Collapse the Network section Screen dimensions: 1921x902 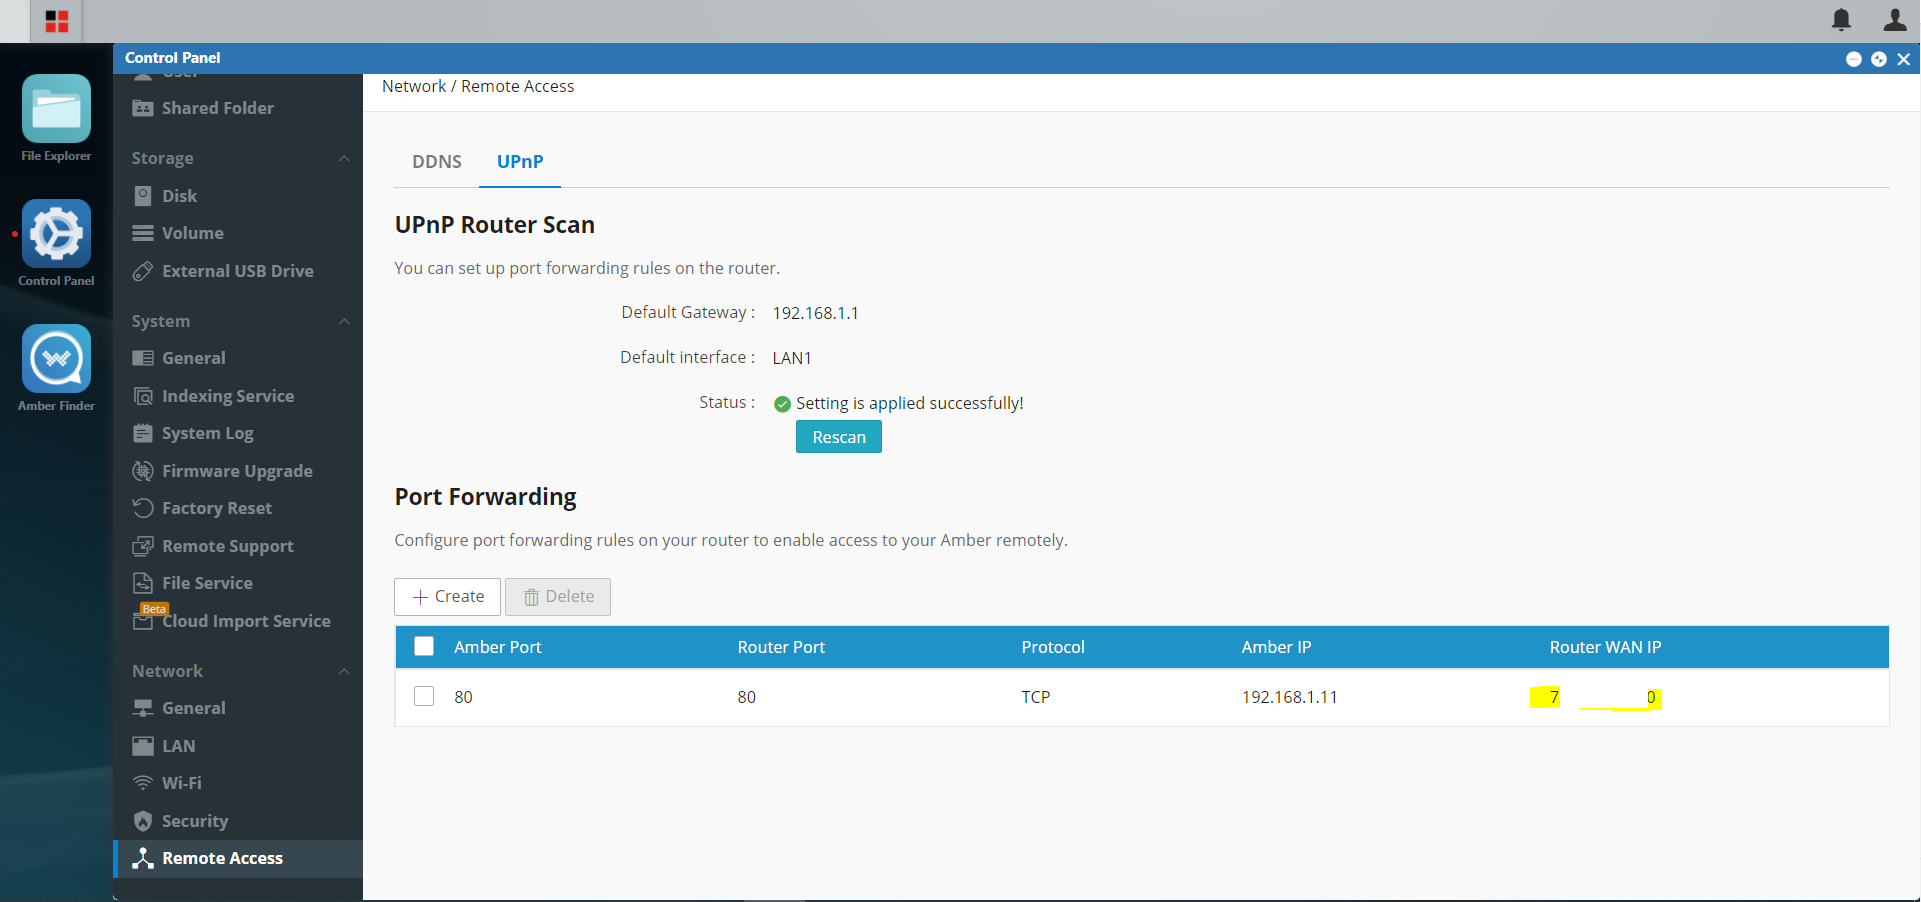click(x=344, y=671)
